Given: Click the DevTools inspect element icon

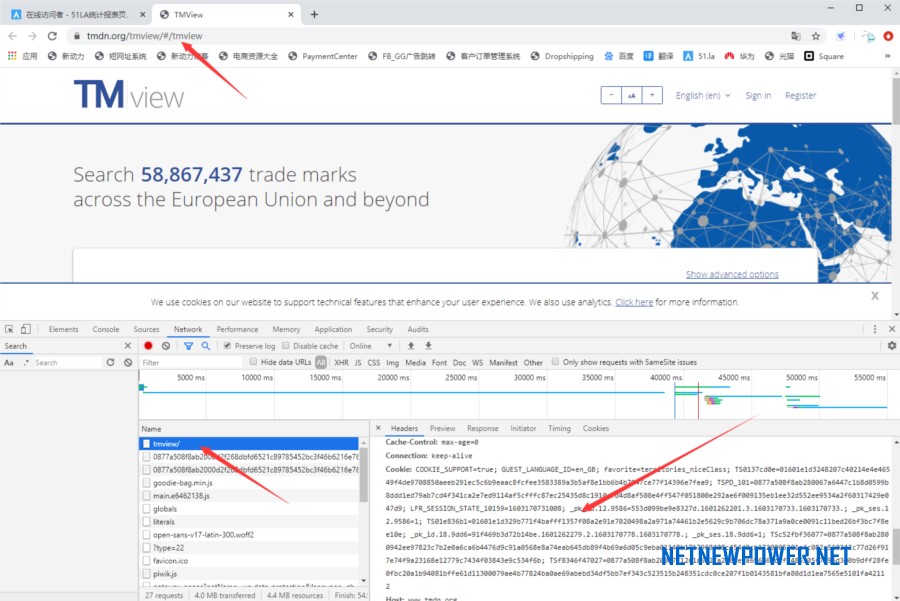Looking at the screenshot, I should pos(9,329).
